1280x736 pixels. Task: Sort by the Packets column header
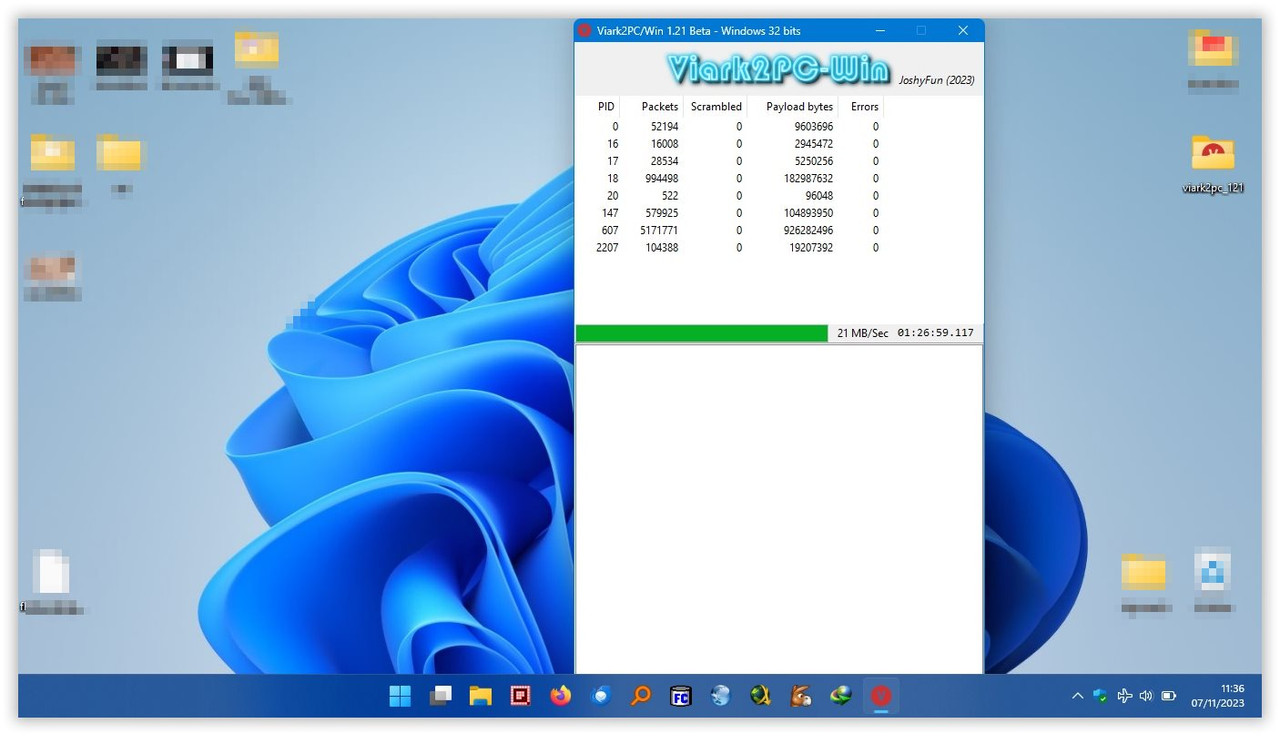coord(659,106)
